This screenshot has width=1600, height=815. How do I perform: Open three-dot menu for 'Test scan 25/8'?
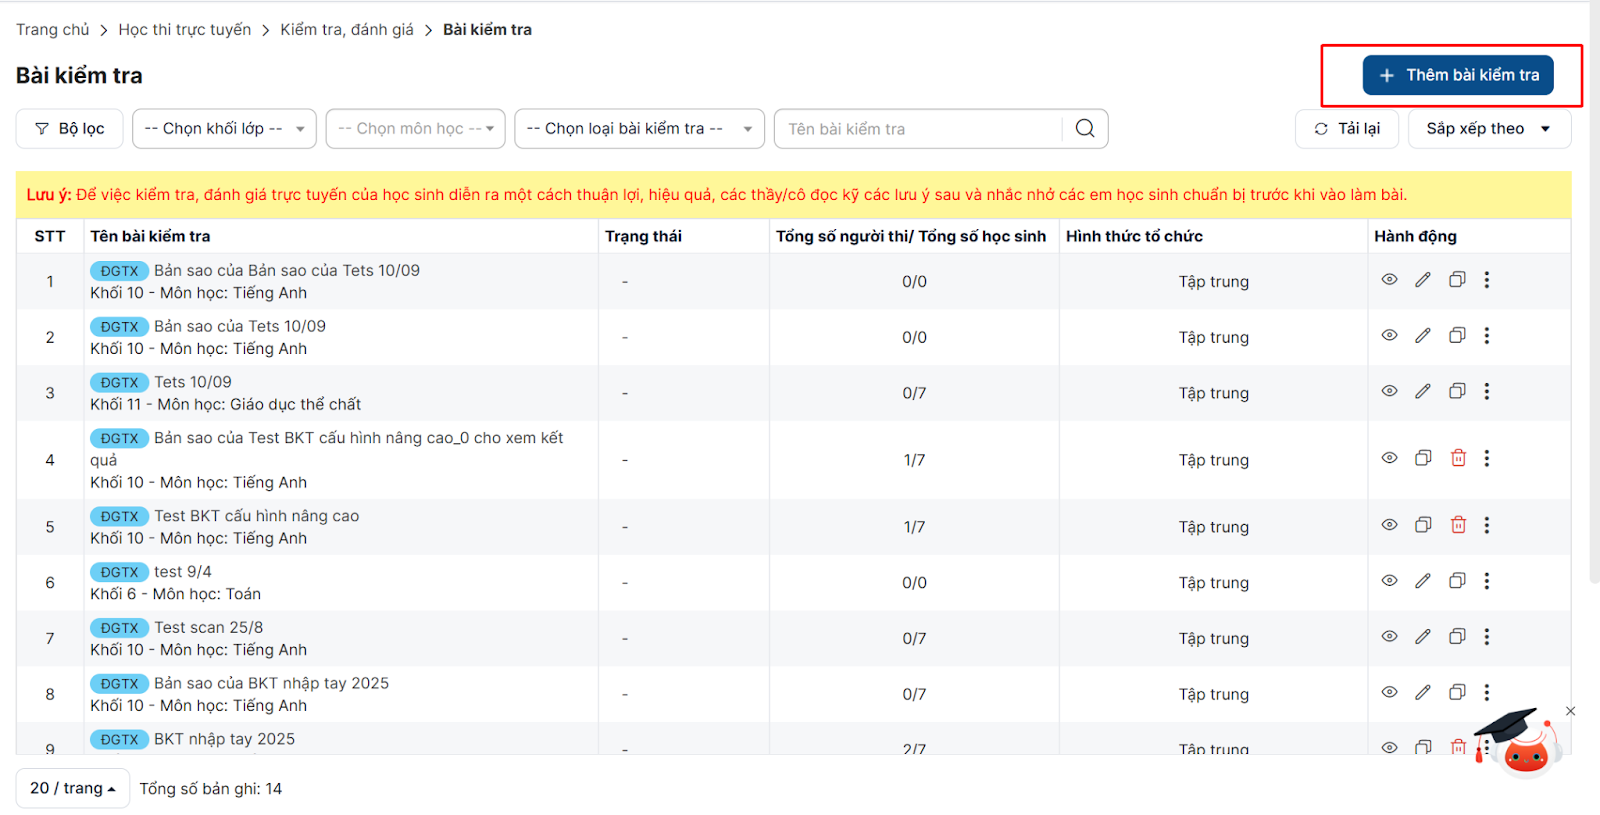(x=1487, y=637)
